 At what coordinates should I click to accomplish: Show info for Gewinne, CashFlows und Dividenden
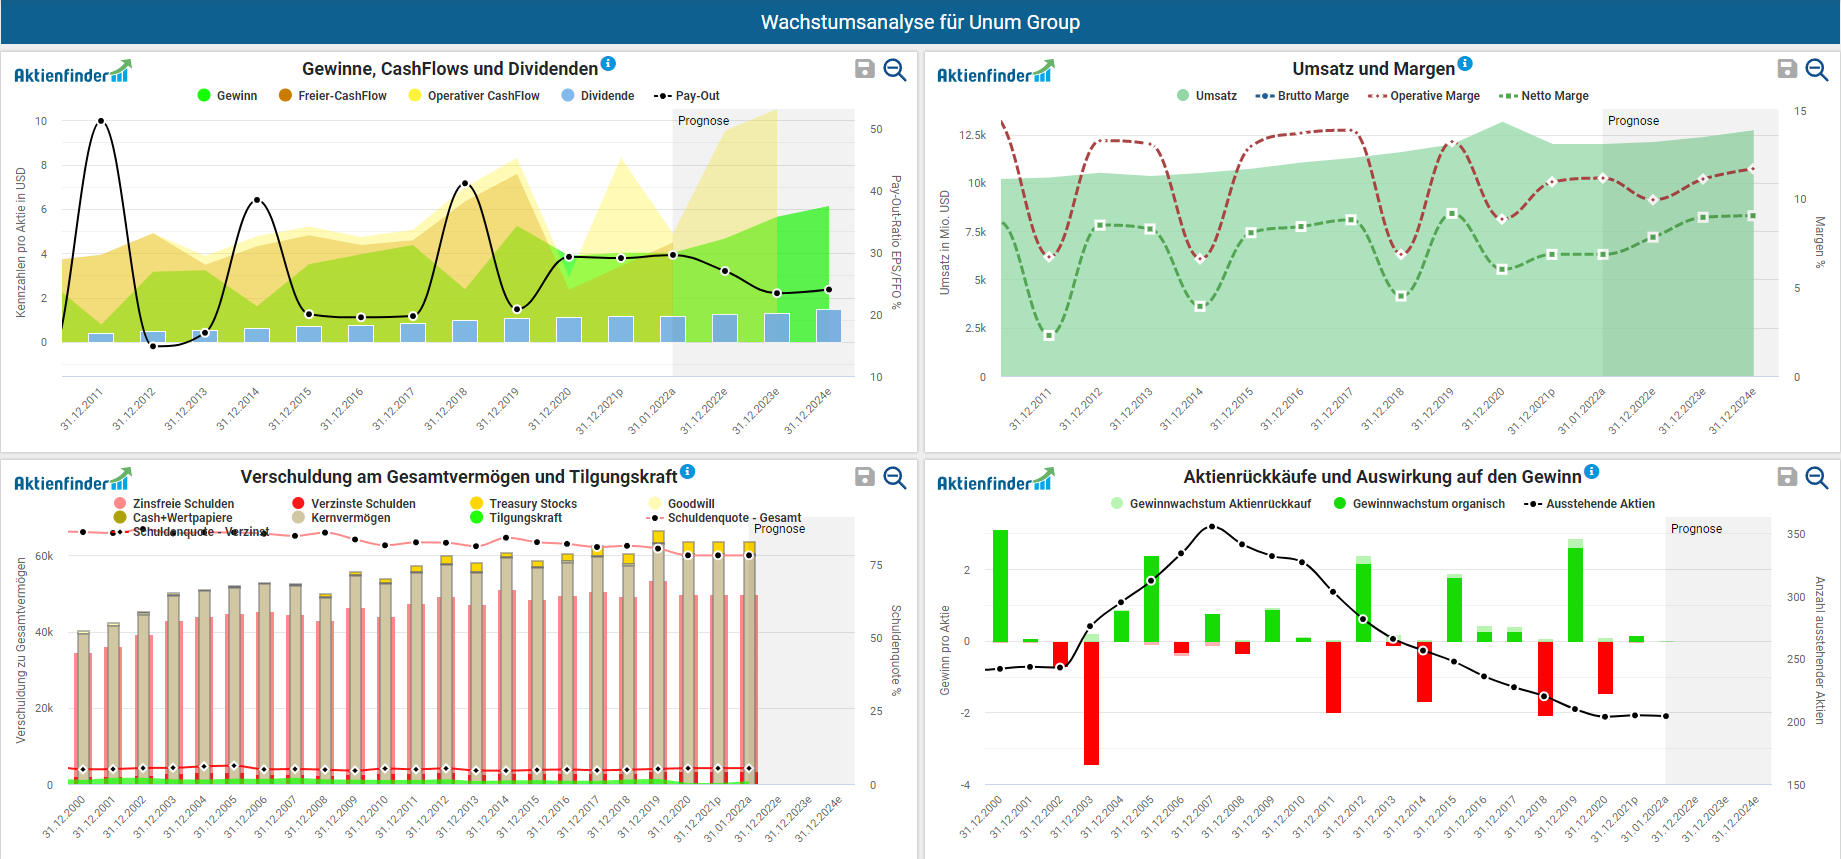(608, 64)
